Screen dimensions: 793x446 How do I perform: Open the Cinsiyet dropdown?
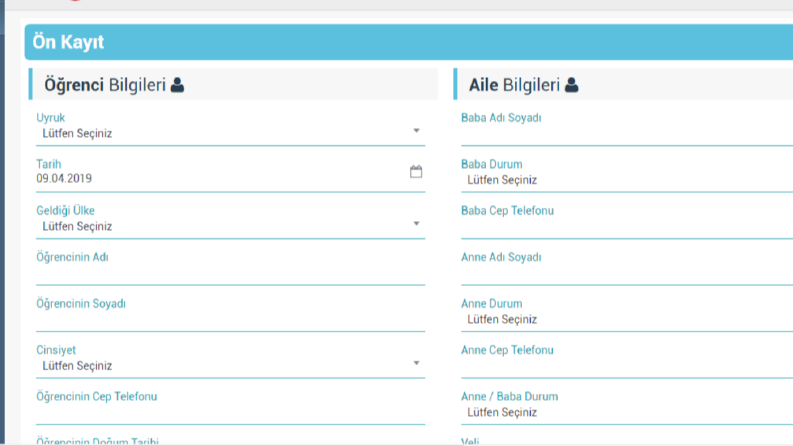point(231,366)
